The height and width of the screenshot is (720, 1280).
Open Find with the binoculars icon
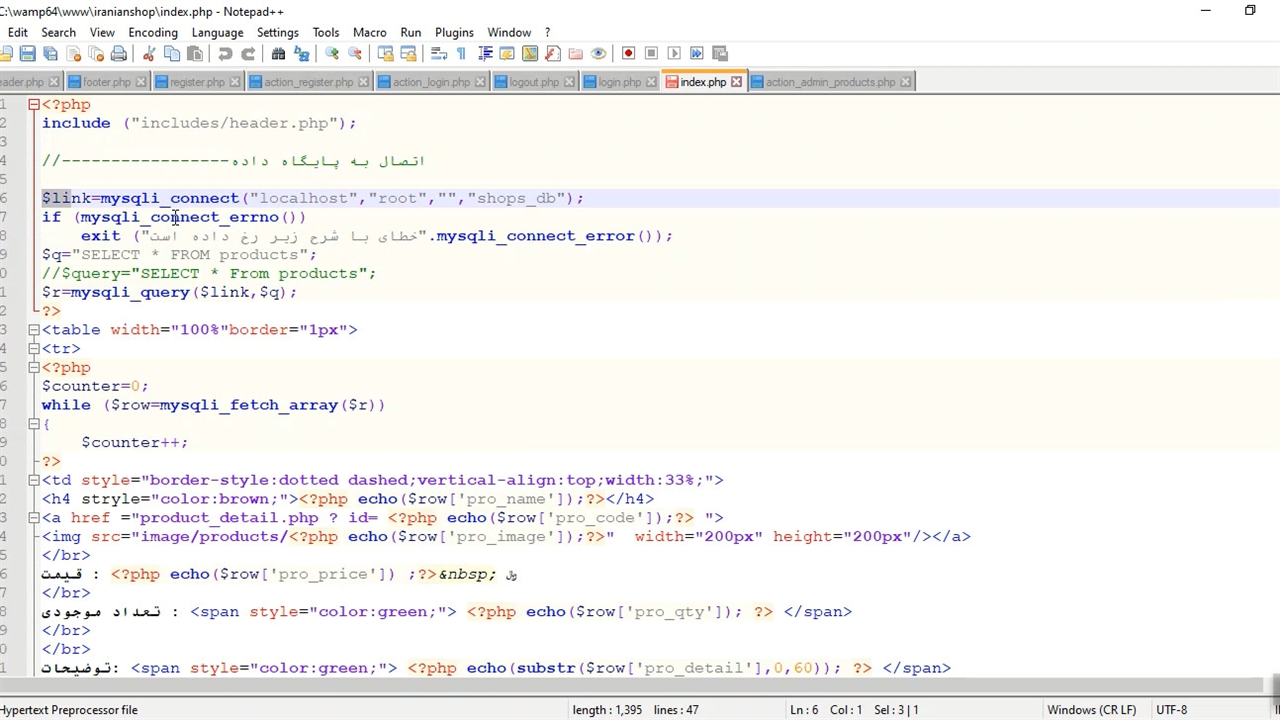tap(279, 54)
